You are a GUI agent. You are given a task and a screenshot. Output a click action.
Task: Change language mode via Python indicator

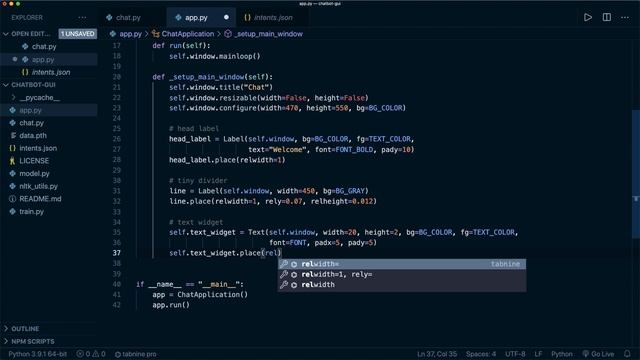click(562, 354)
